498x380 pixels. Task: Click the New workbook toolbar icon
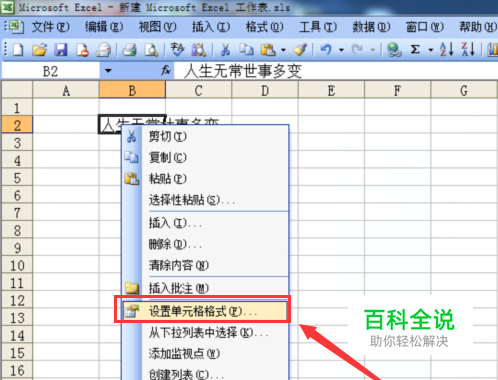point(18,50)
